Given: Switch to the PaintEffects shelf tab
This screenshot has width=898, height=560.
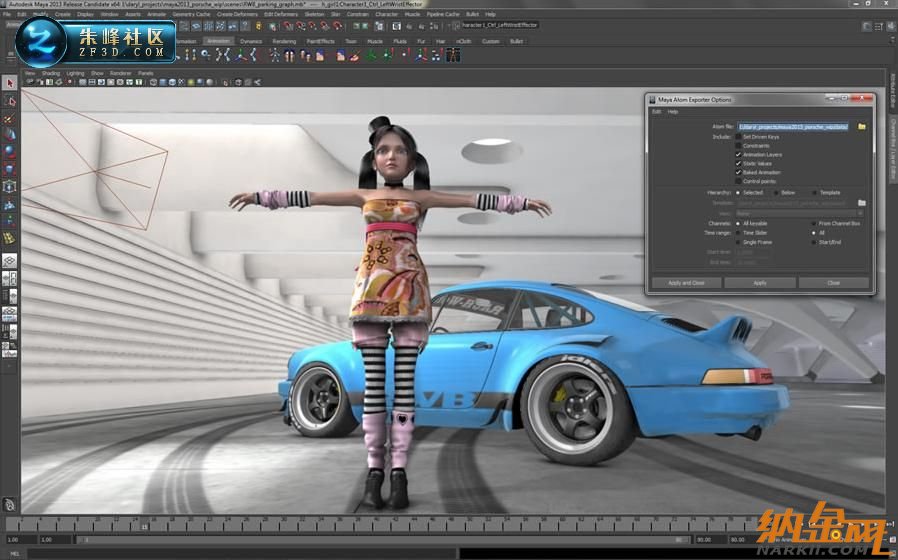Looking at the screenshot, I should pyautogui.click(x=321, y=41).
